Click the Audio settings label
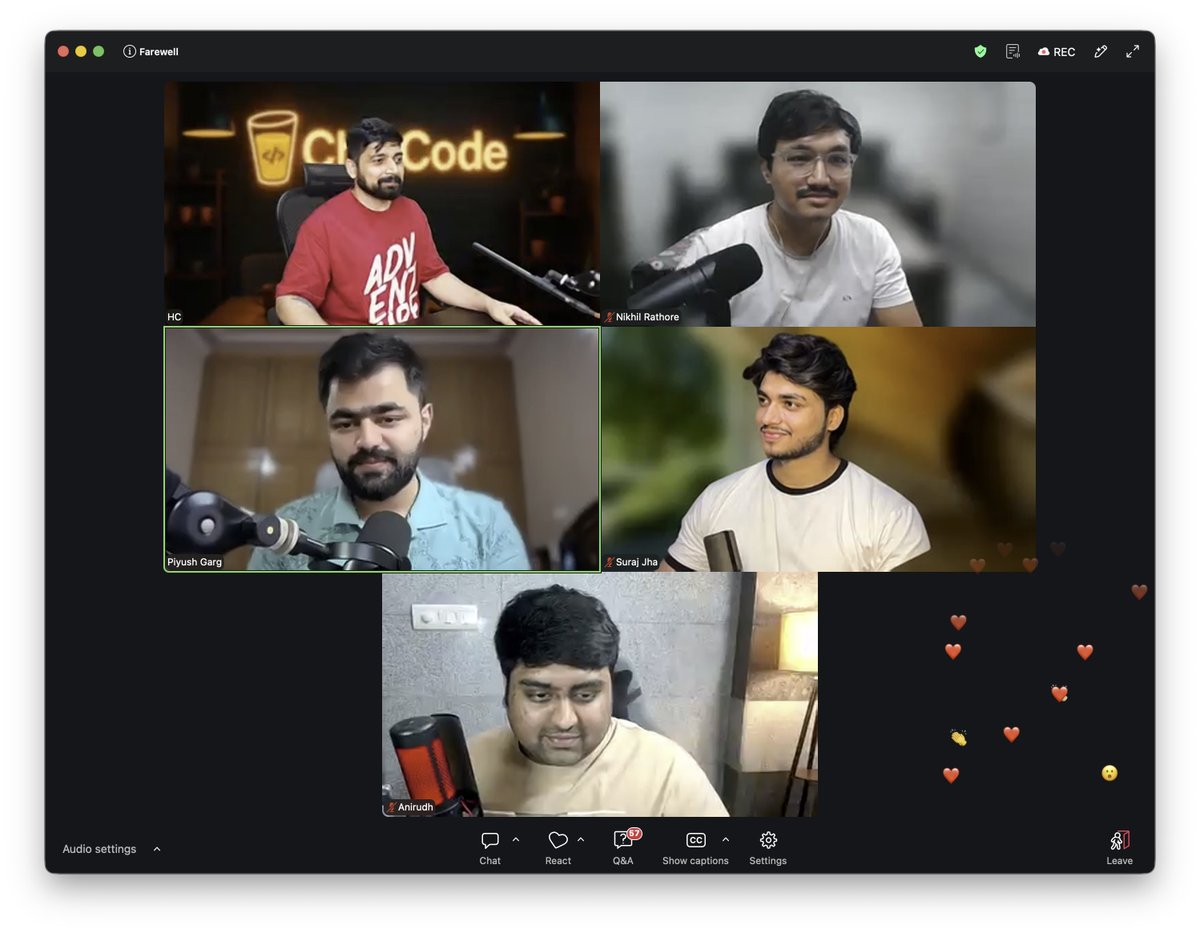 99,849
